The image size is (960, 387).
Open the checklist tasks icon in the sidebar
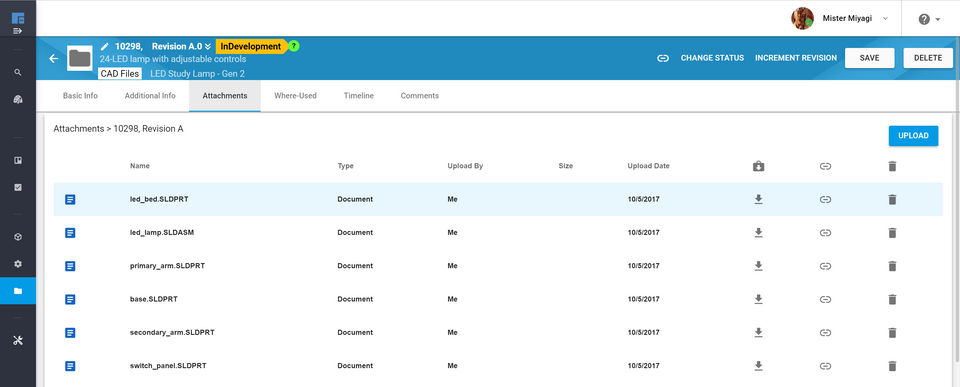click(x=18, y=187)
